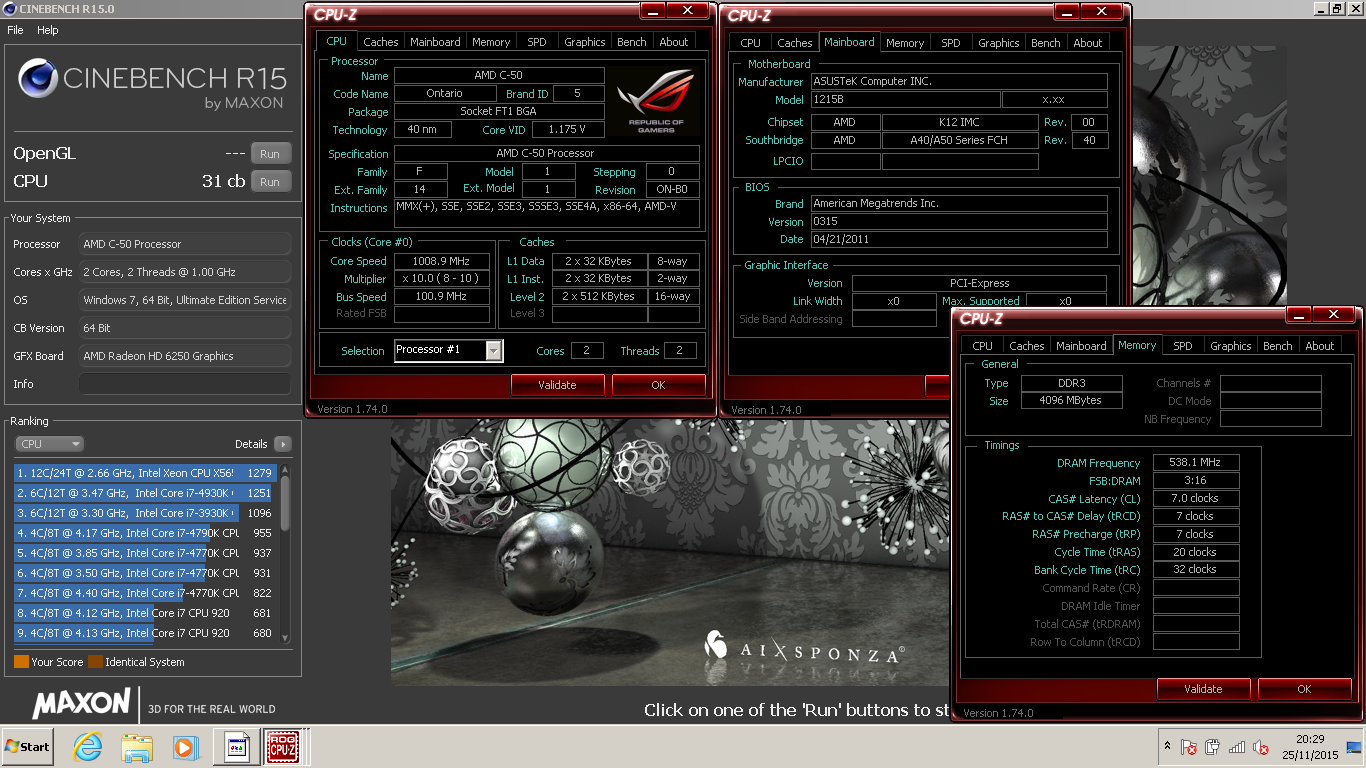Viewport: 1366px width, 768px height.
Task: Click the Cinebench title bar icon
Action: click(x=9, y=9)
